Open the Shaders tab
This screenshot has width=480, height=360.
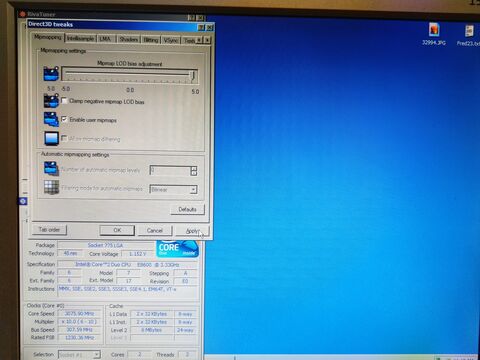(128, 39)
